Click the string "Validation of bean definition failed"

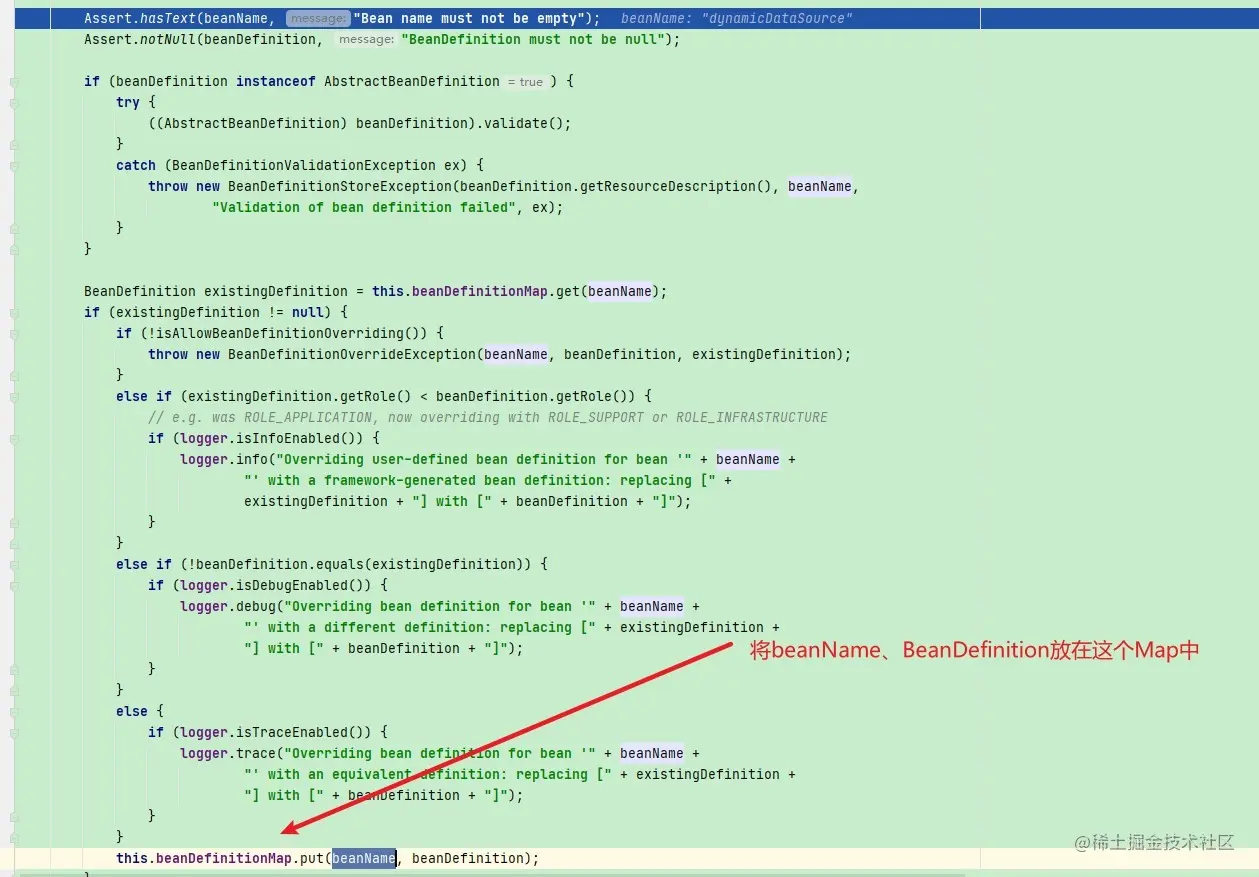pyautogui.click(x=364, y=207)
